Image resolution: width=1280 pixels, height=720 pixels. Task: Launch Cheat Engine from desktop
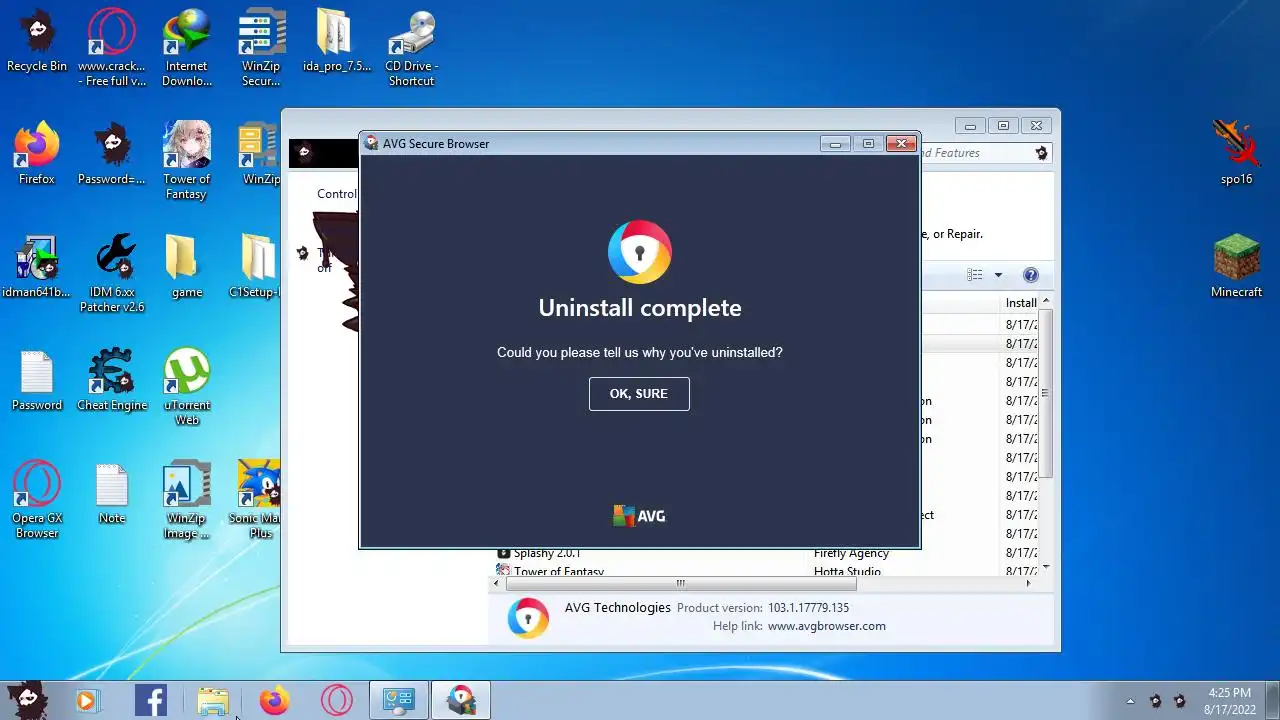(x=112, y=381)
